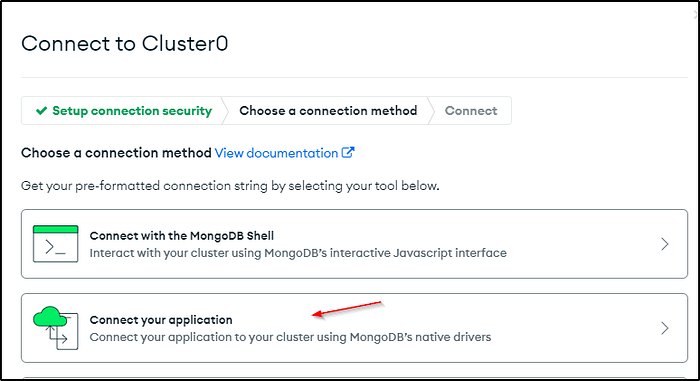Screen dimensions: 700x381
Task: Open external link icon beside View documentation
Action: pos(348,153)
